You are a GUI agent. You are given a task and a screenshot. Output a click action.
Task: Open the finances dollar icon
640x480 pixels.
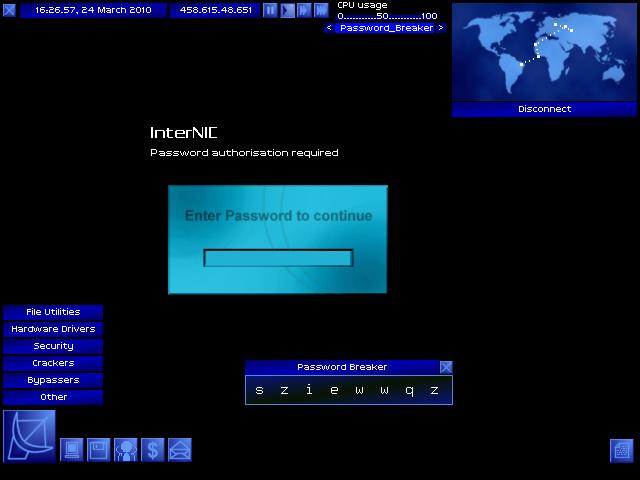click(153, 450)
